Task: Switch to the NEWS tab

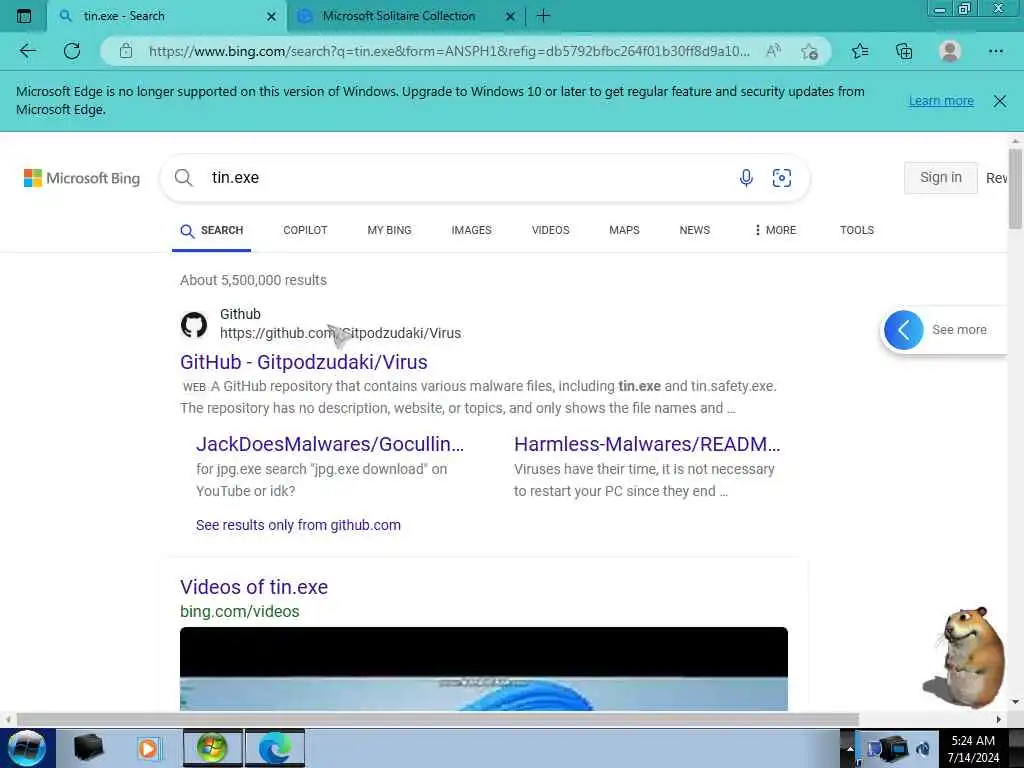Action: pyautogui.click(x=695, y=231)
